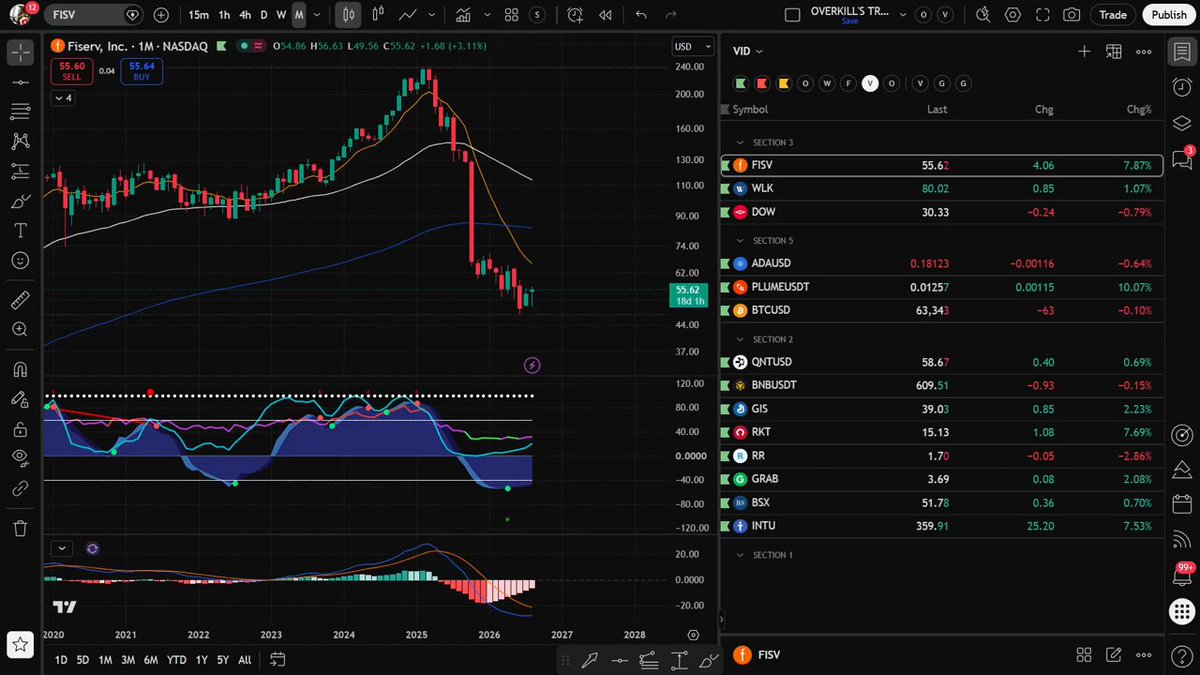Open the emoji icons tool

[x=20, y=260]
